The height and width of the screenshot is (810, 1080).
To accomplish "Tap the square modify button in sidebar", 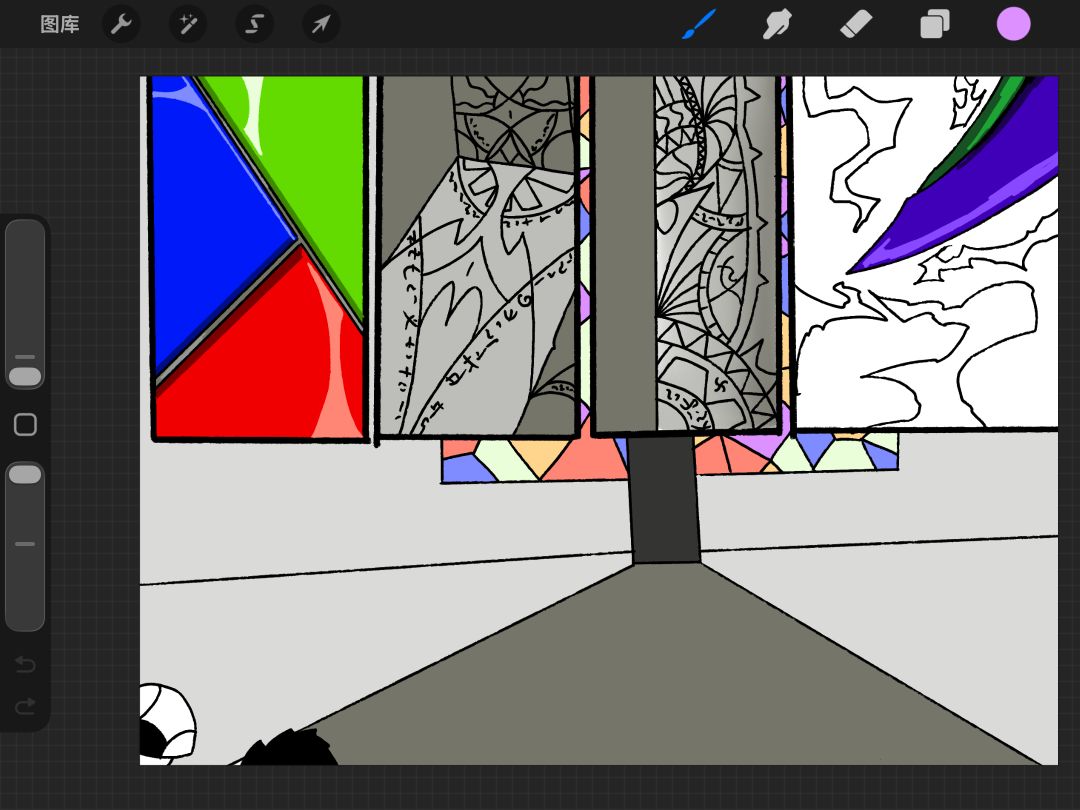I will coord(25,425).
